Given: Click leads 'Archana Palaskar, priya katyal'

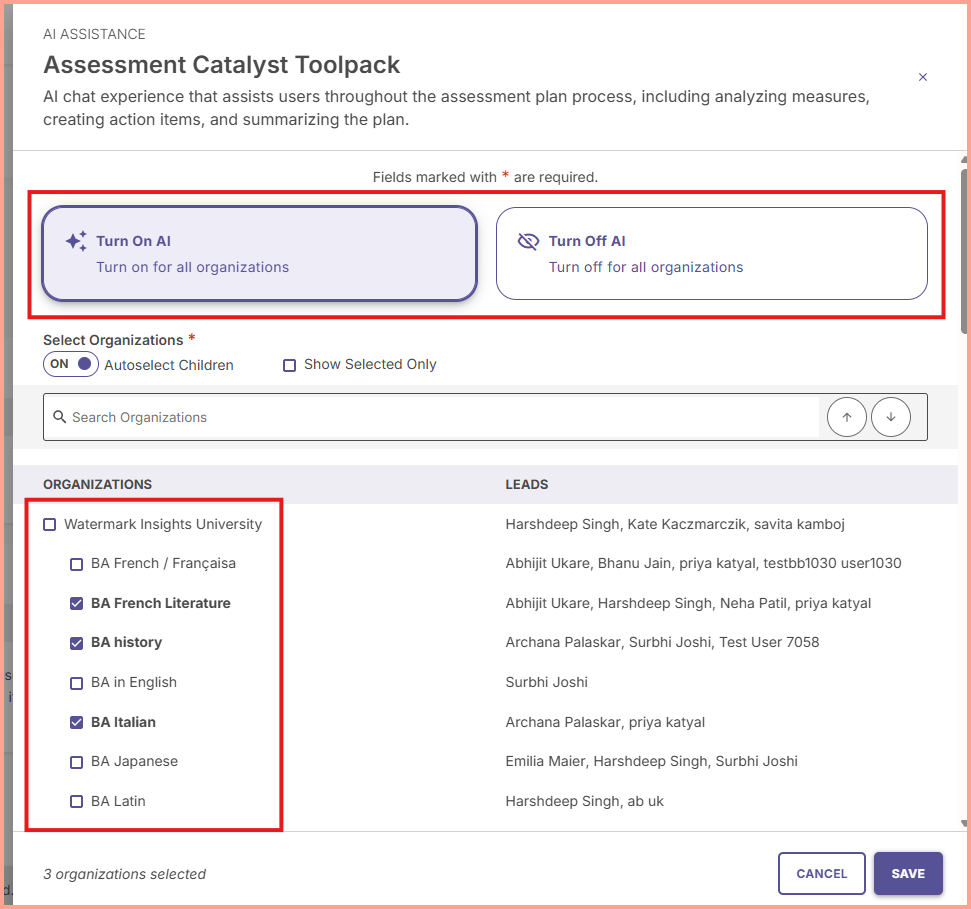Looking at the screenshot, I should [x=605, y=722].
